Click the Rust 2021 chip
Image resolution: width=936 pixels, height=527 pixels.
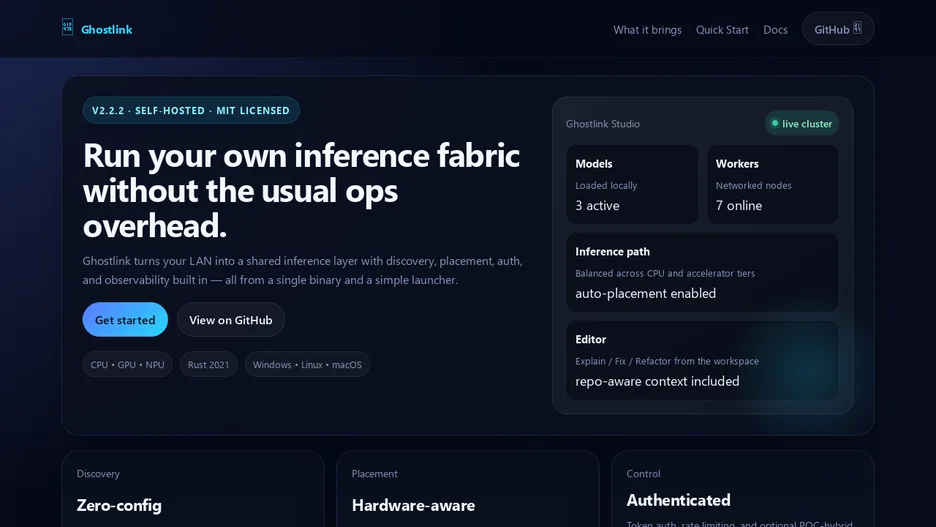[x=208, y=365]
